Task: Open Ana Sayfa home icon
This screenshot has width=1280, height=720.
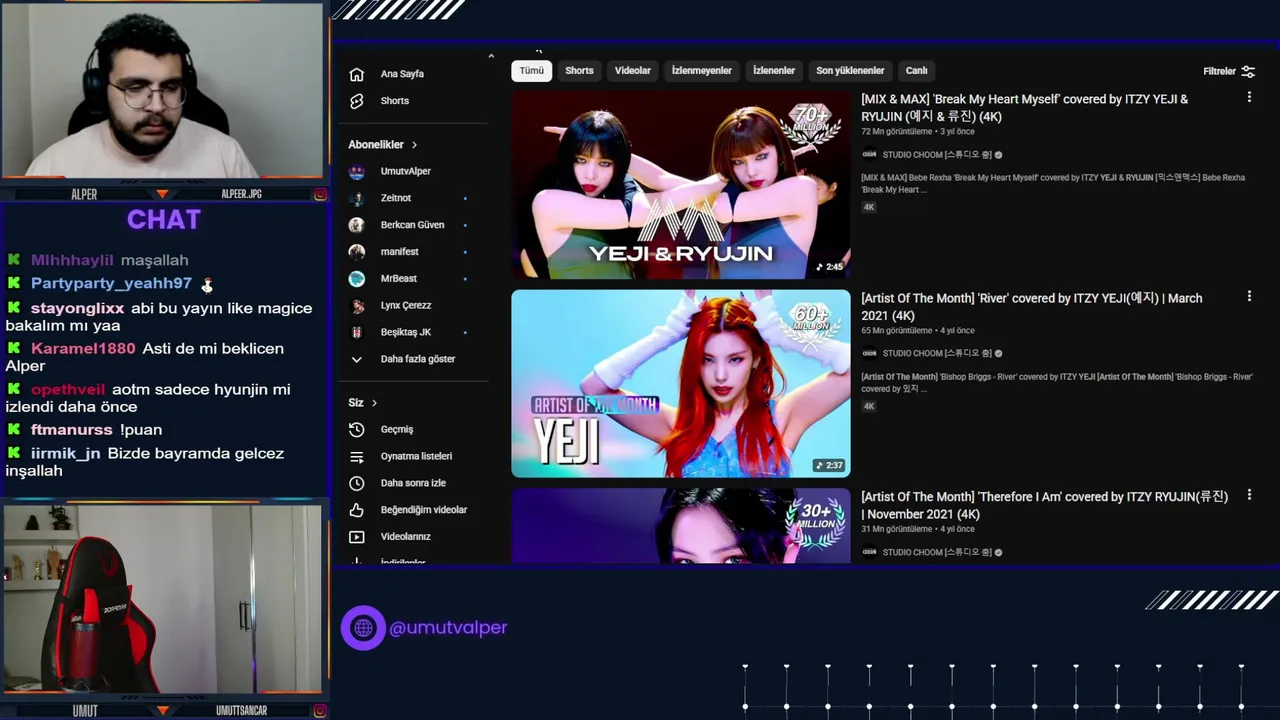Action: 356,74
